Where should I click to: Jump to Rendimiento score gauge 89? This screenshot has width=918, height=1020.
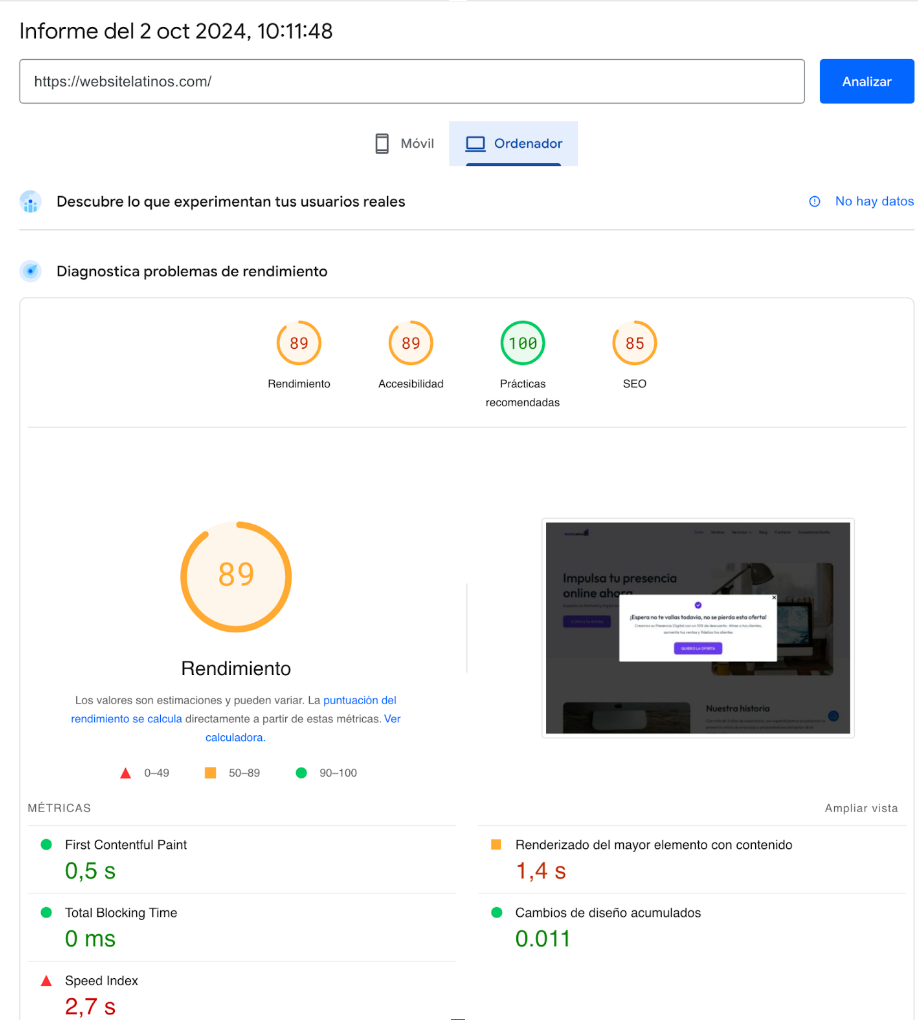pos(299,343)
